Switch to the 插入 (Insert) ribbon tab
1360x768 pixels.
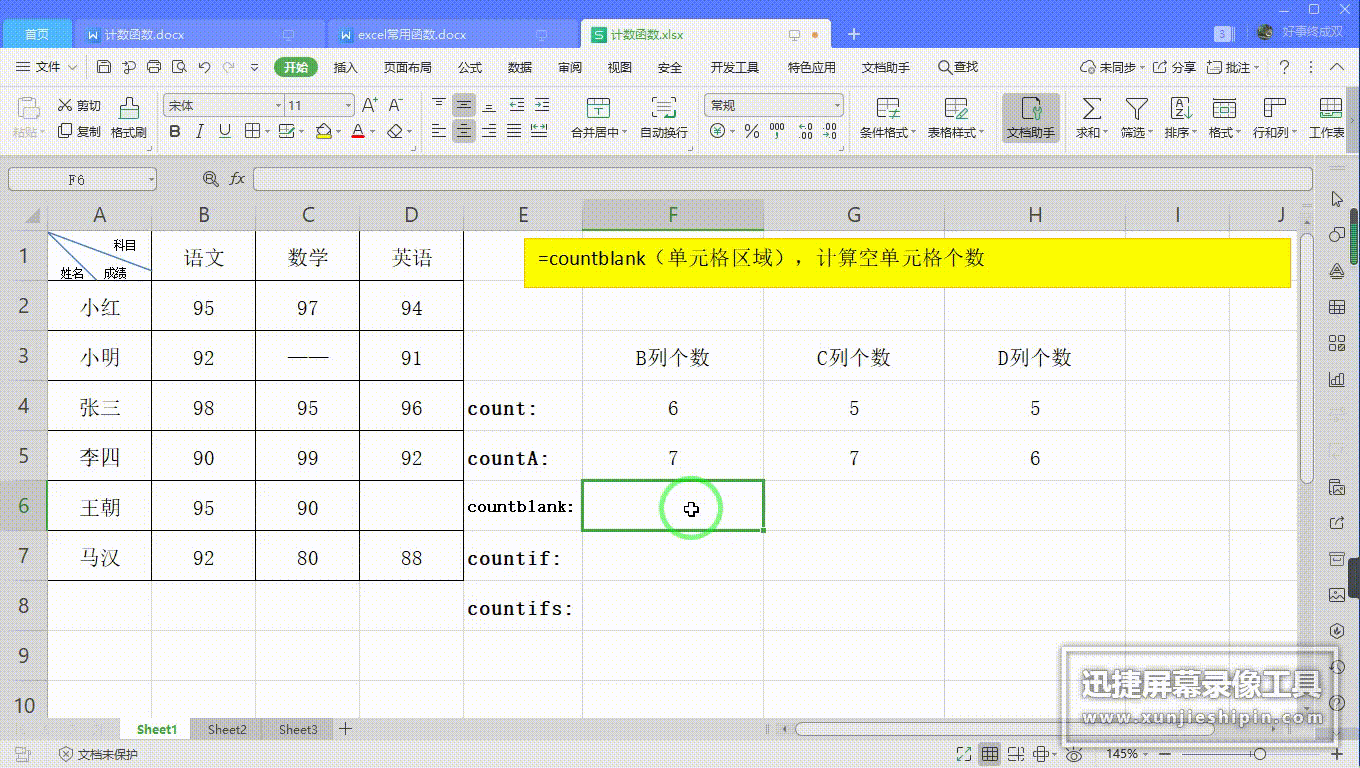(345, 67)
